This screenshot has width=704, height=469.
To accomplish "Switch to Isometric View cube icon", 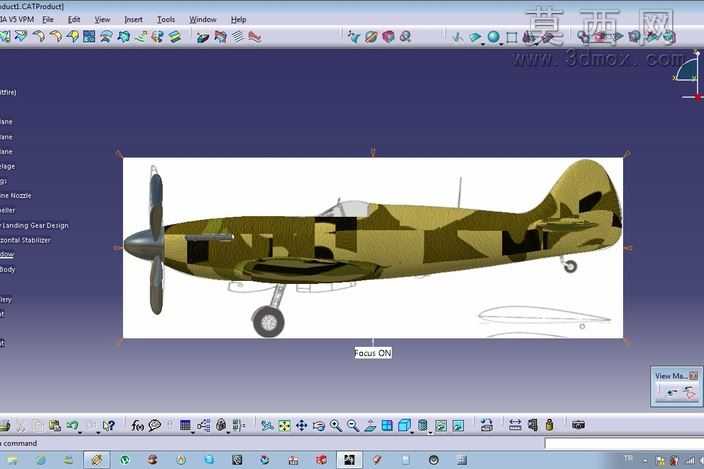I will point(405,425).
